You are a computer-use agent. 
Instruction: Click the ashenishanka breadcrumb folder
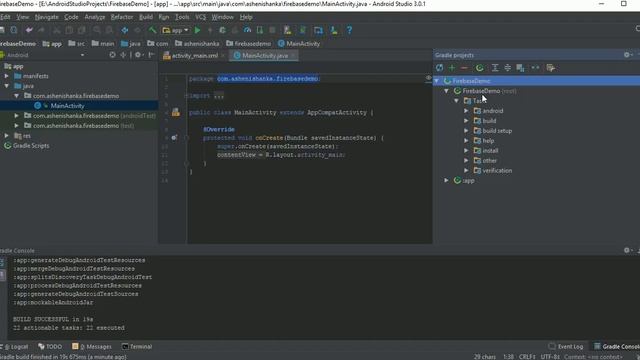tap(197, 44)
